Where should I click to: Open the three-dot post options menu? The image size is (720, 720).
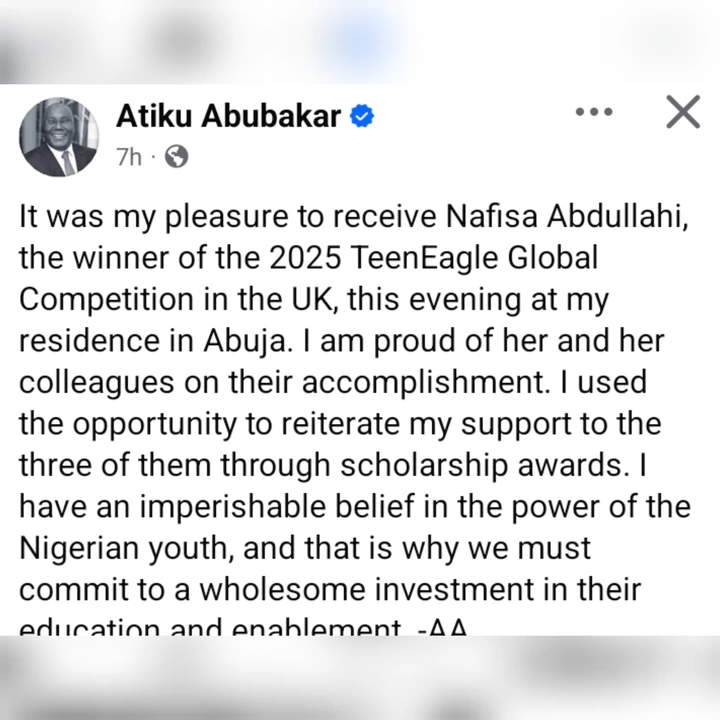[x=594, y=112]
